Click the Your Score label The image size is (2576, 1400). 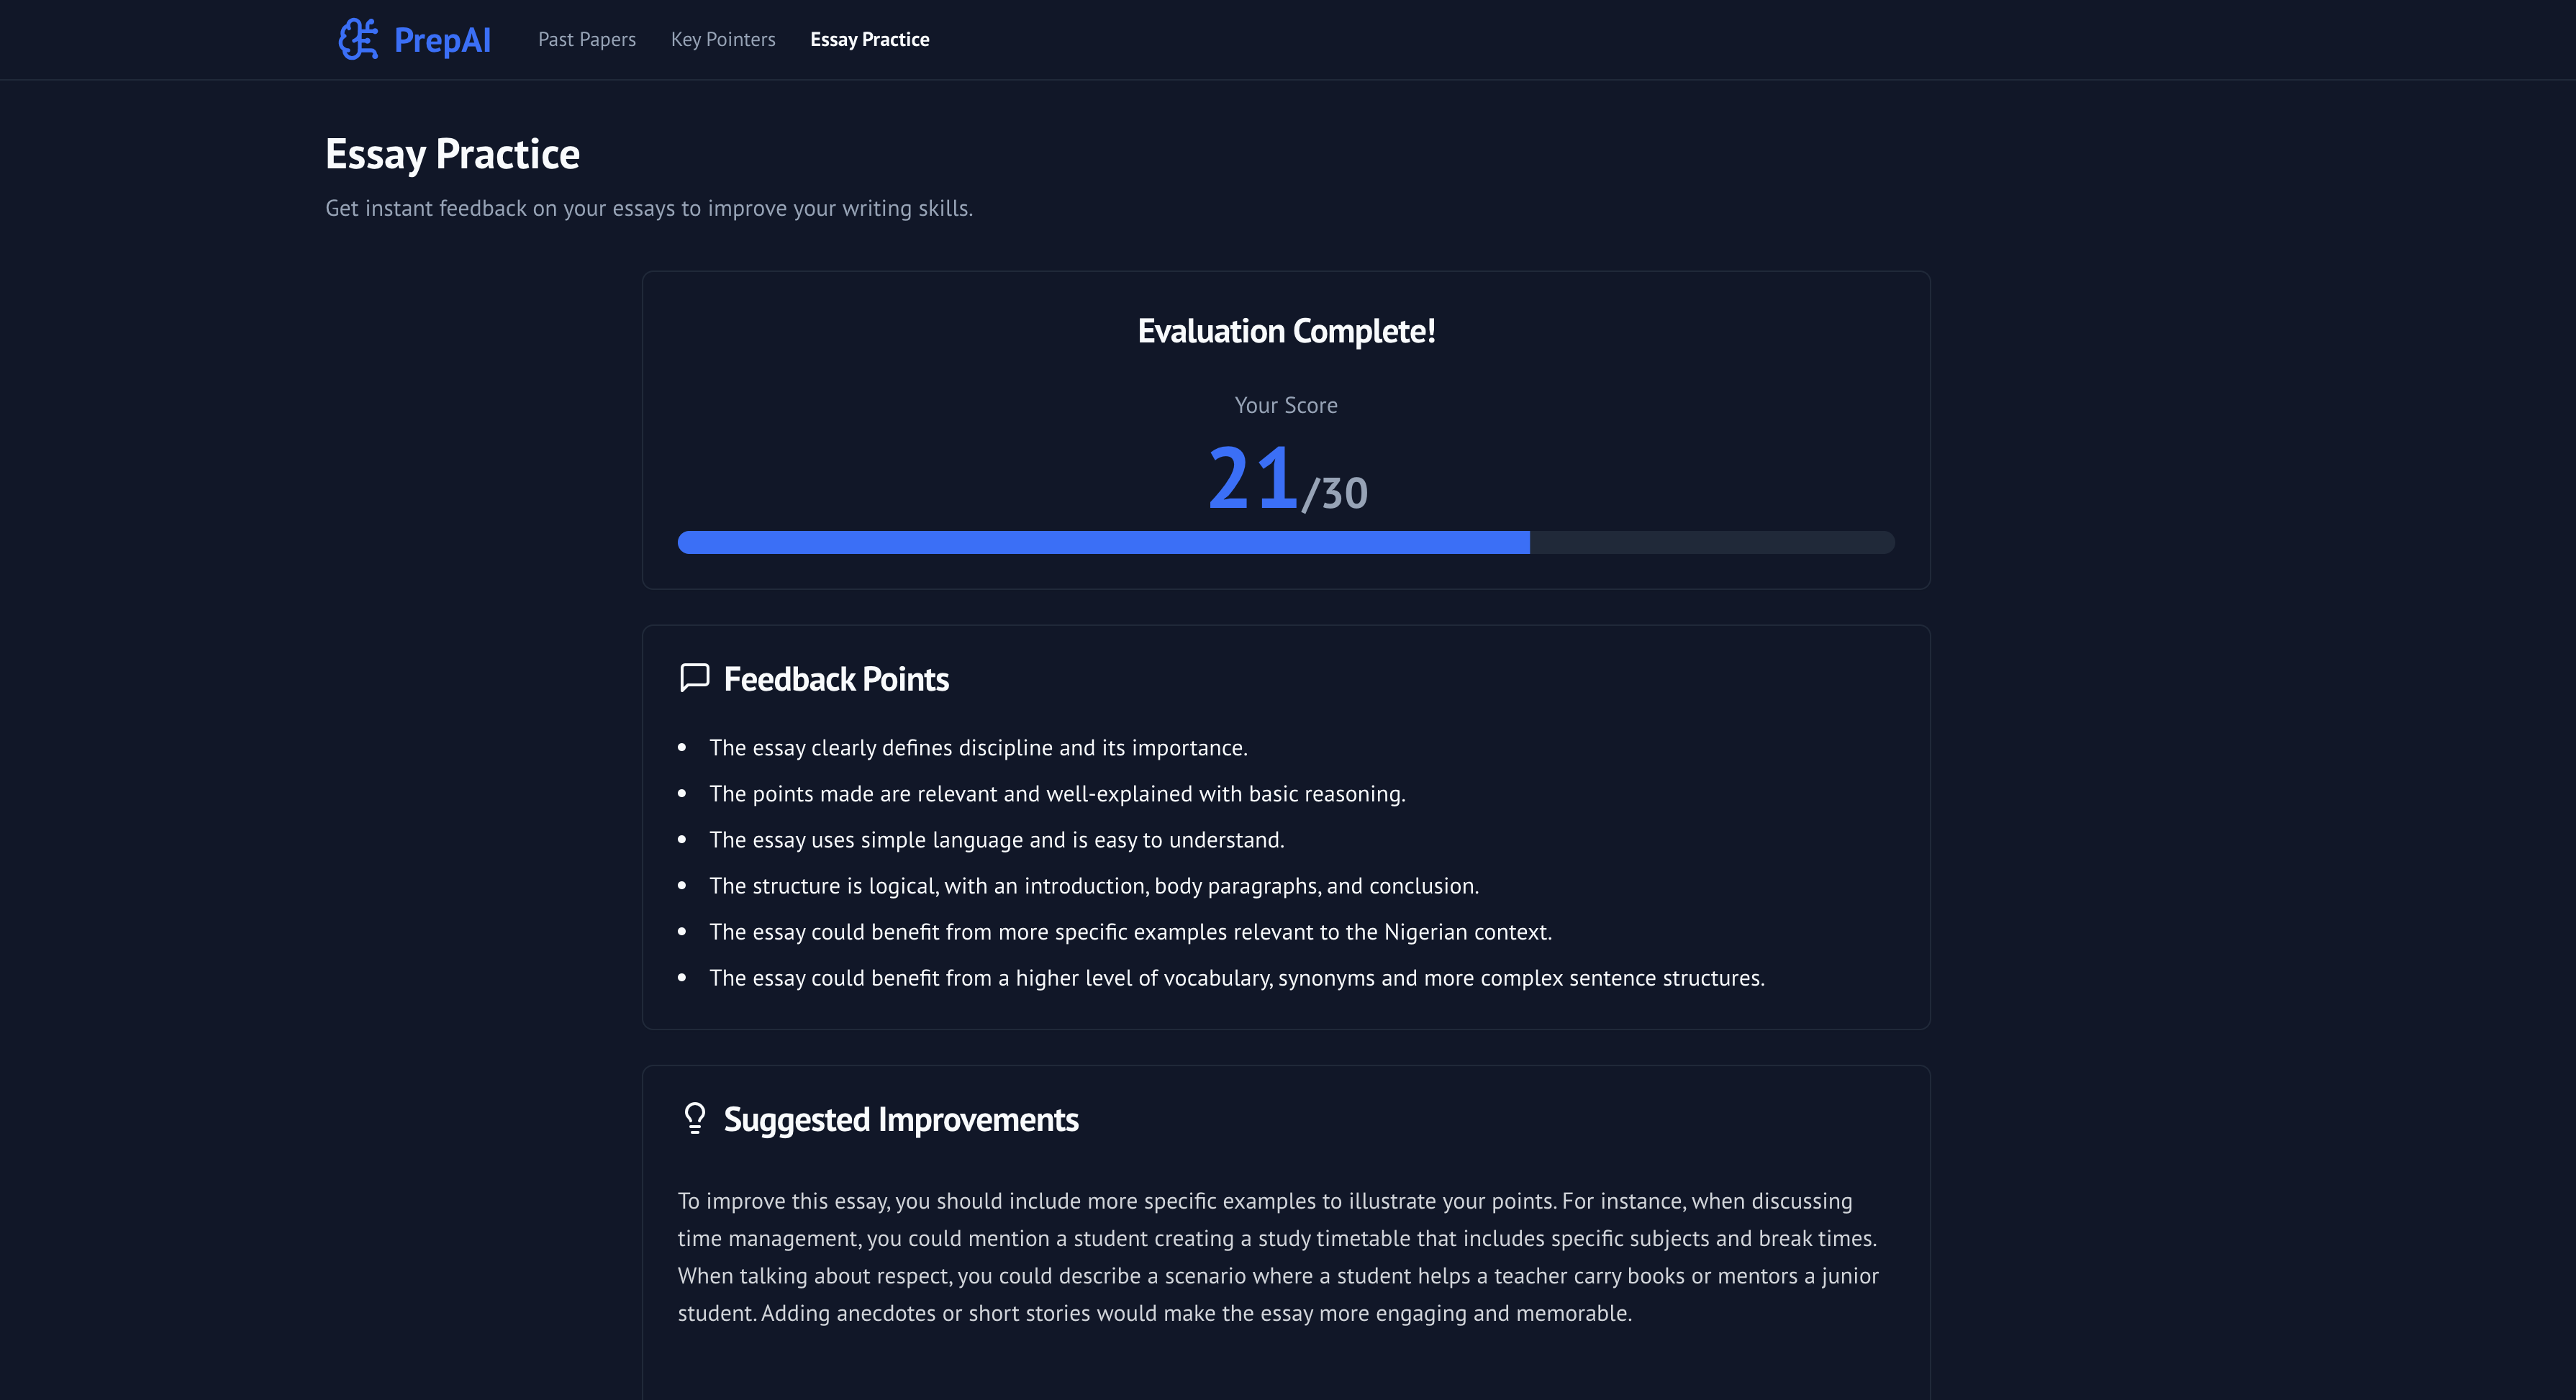pyautogui.click(x=1285, y=405)
